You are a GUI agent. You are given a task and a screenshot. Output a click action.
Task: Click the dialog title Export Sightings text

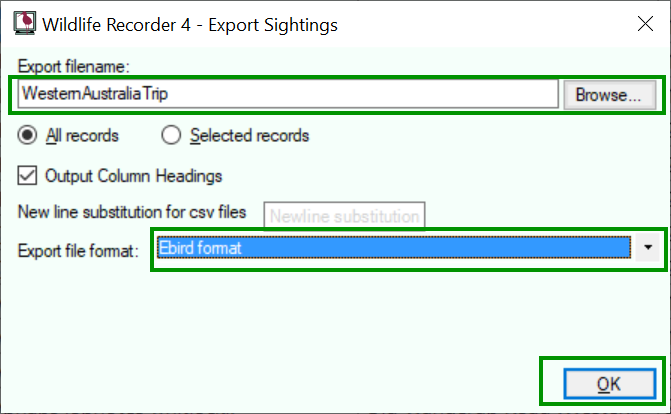tap(273, 25)
